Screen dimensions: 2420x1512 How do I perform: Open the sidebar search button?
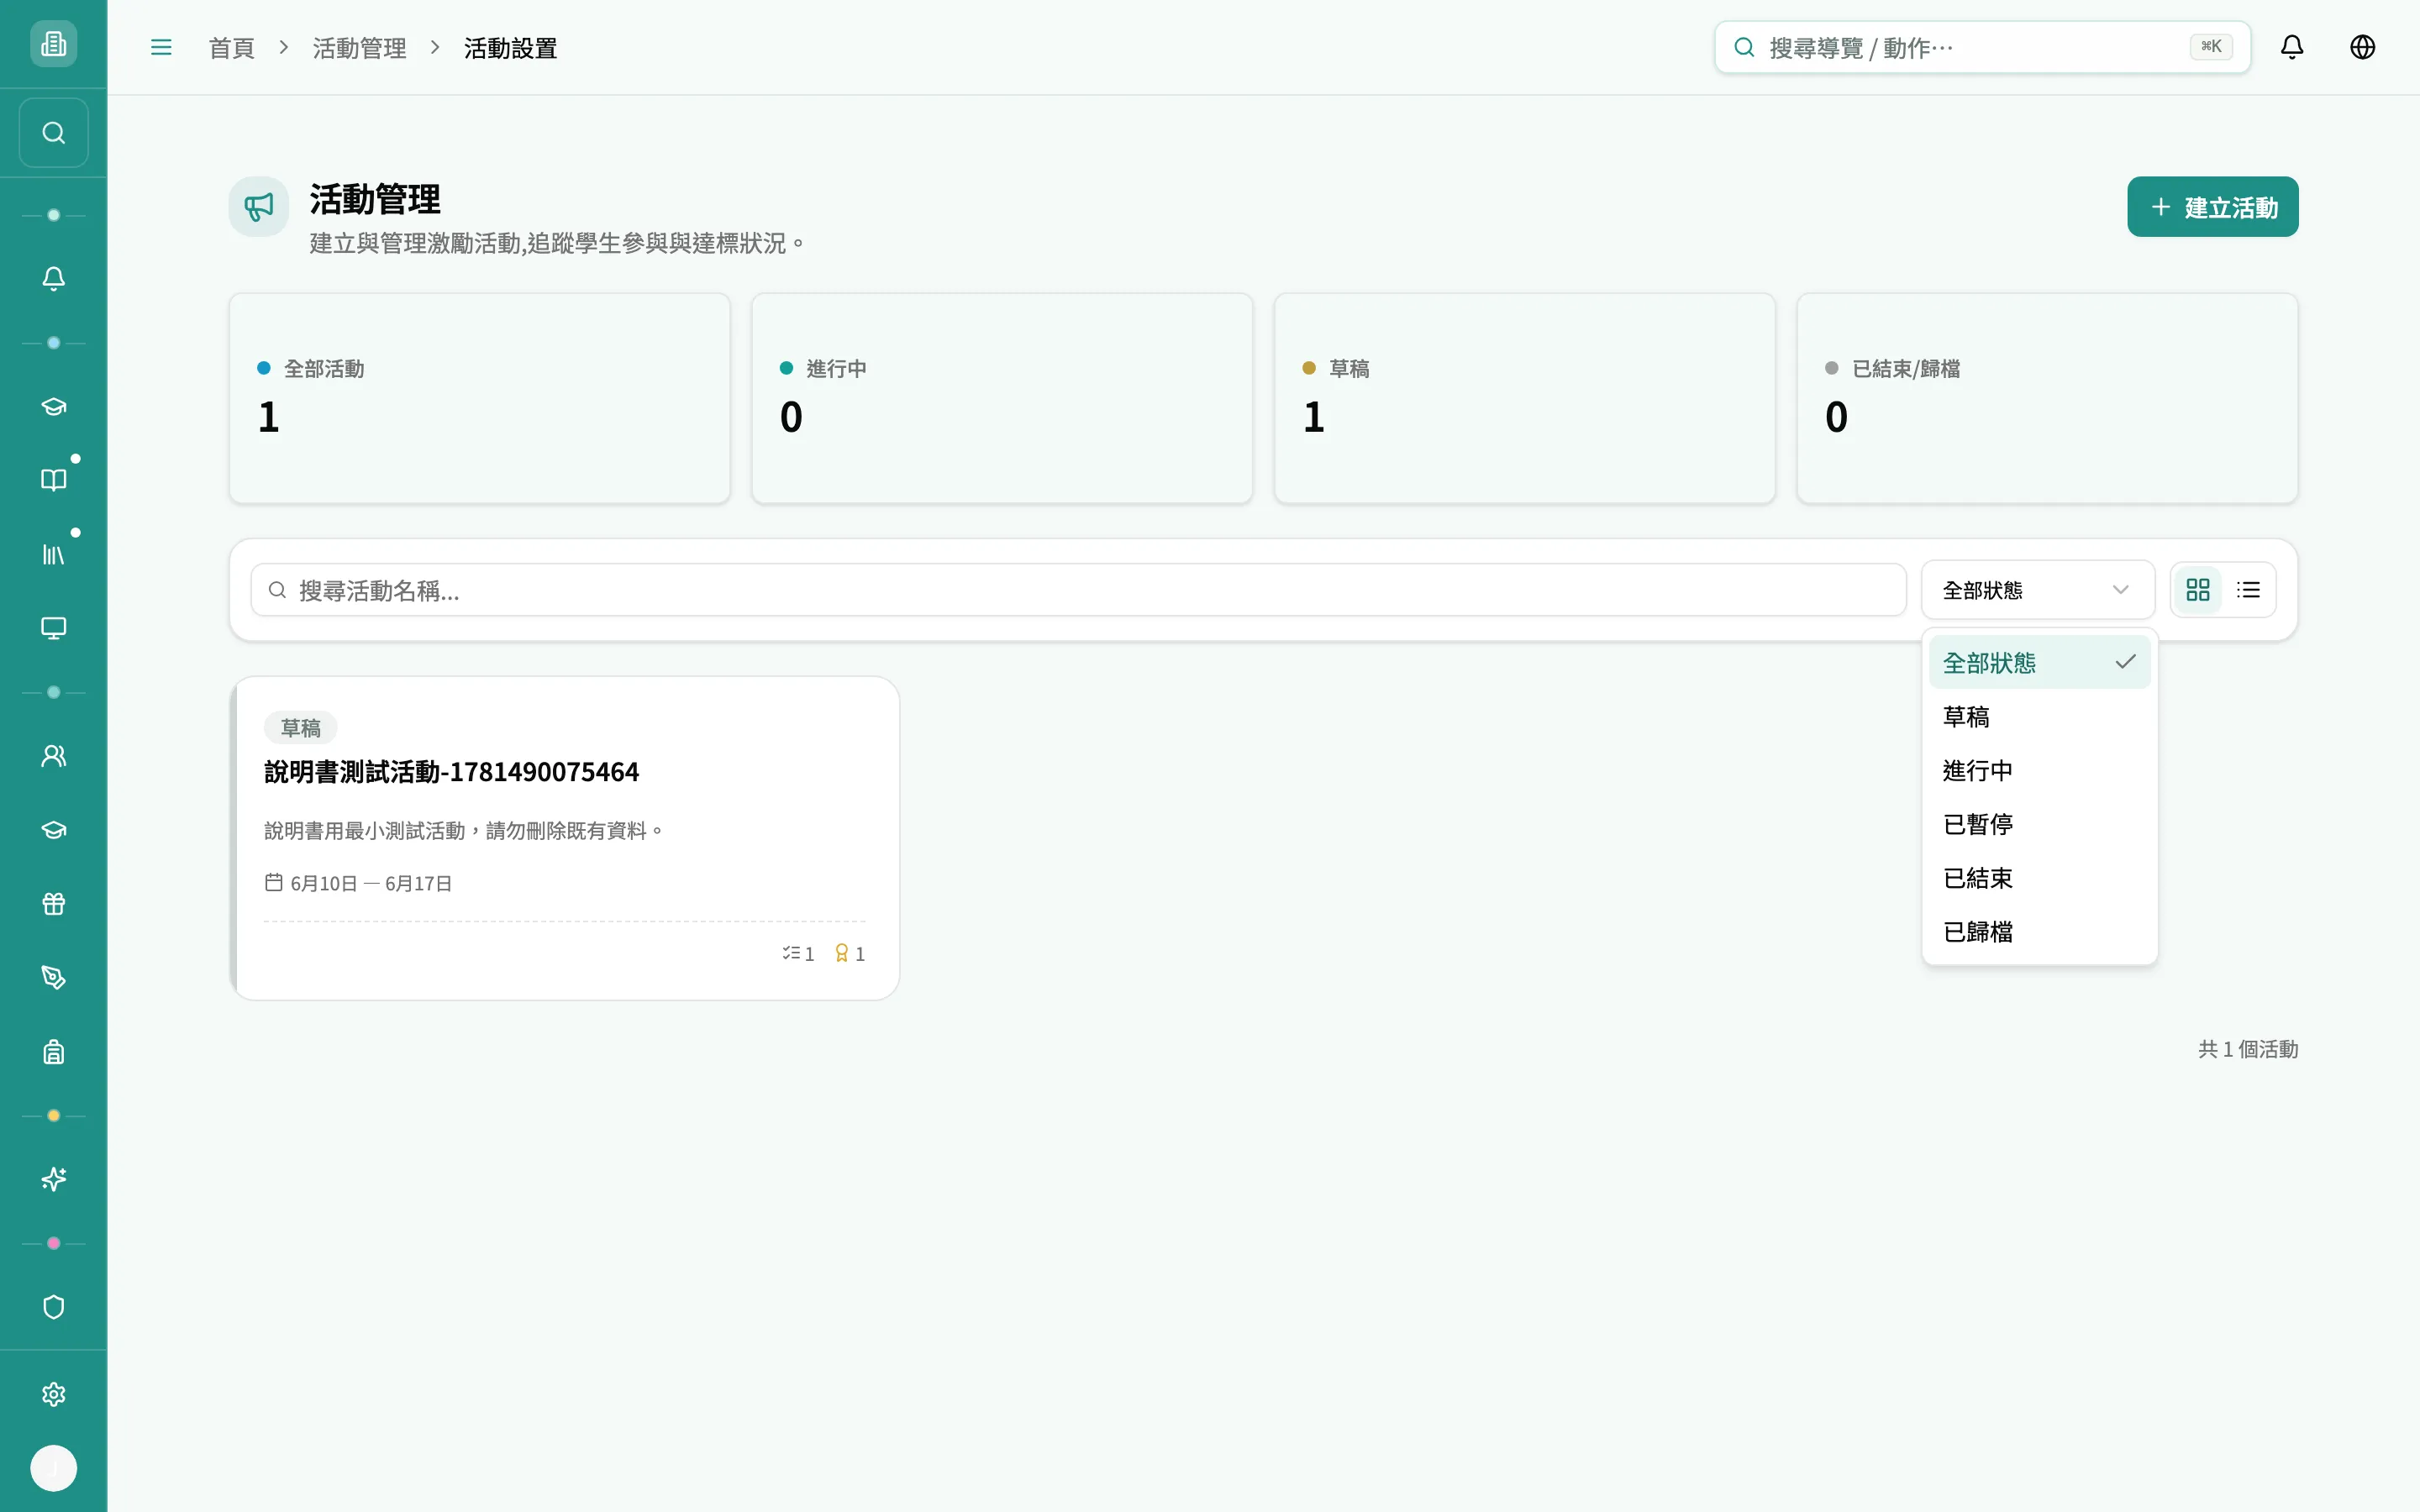tap(53, 133)
